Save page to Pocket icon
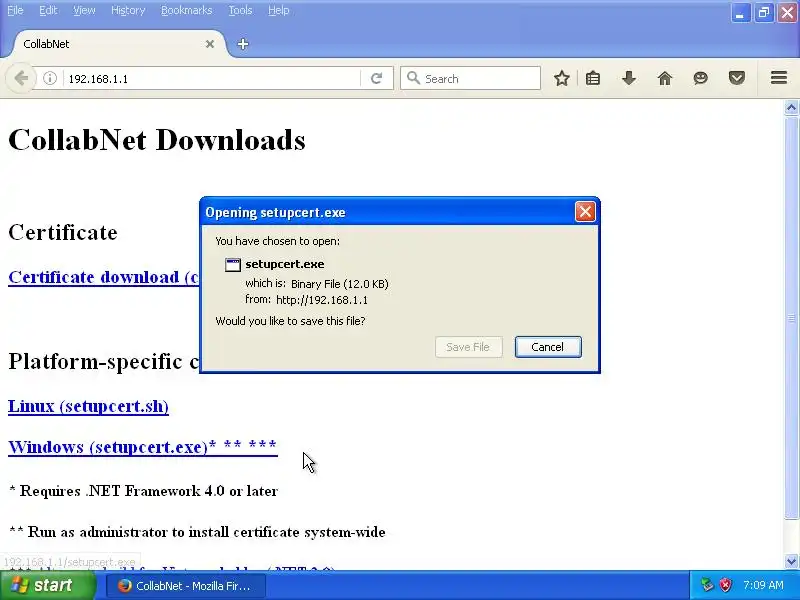800x600 pixels. (737, 78)
